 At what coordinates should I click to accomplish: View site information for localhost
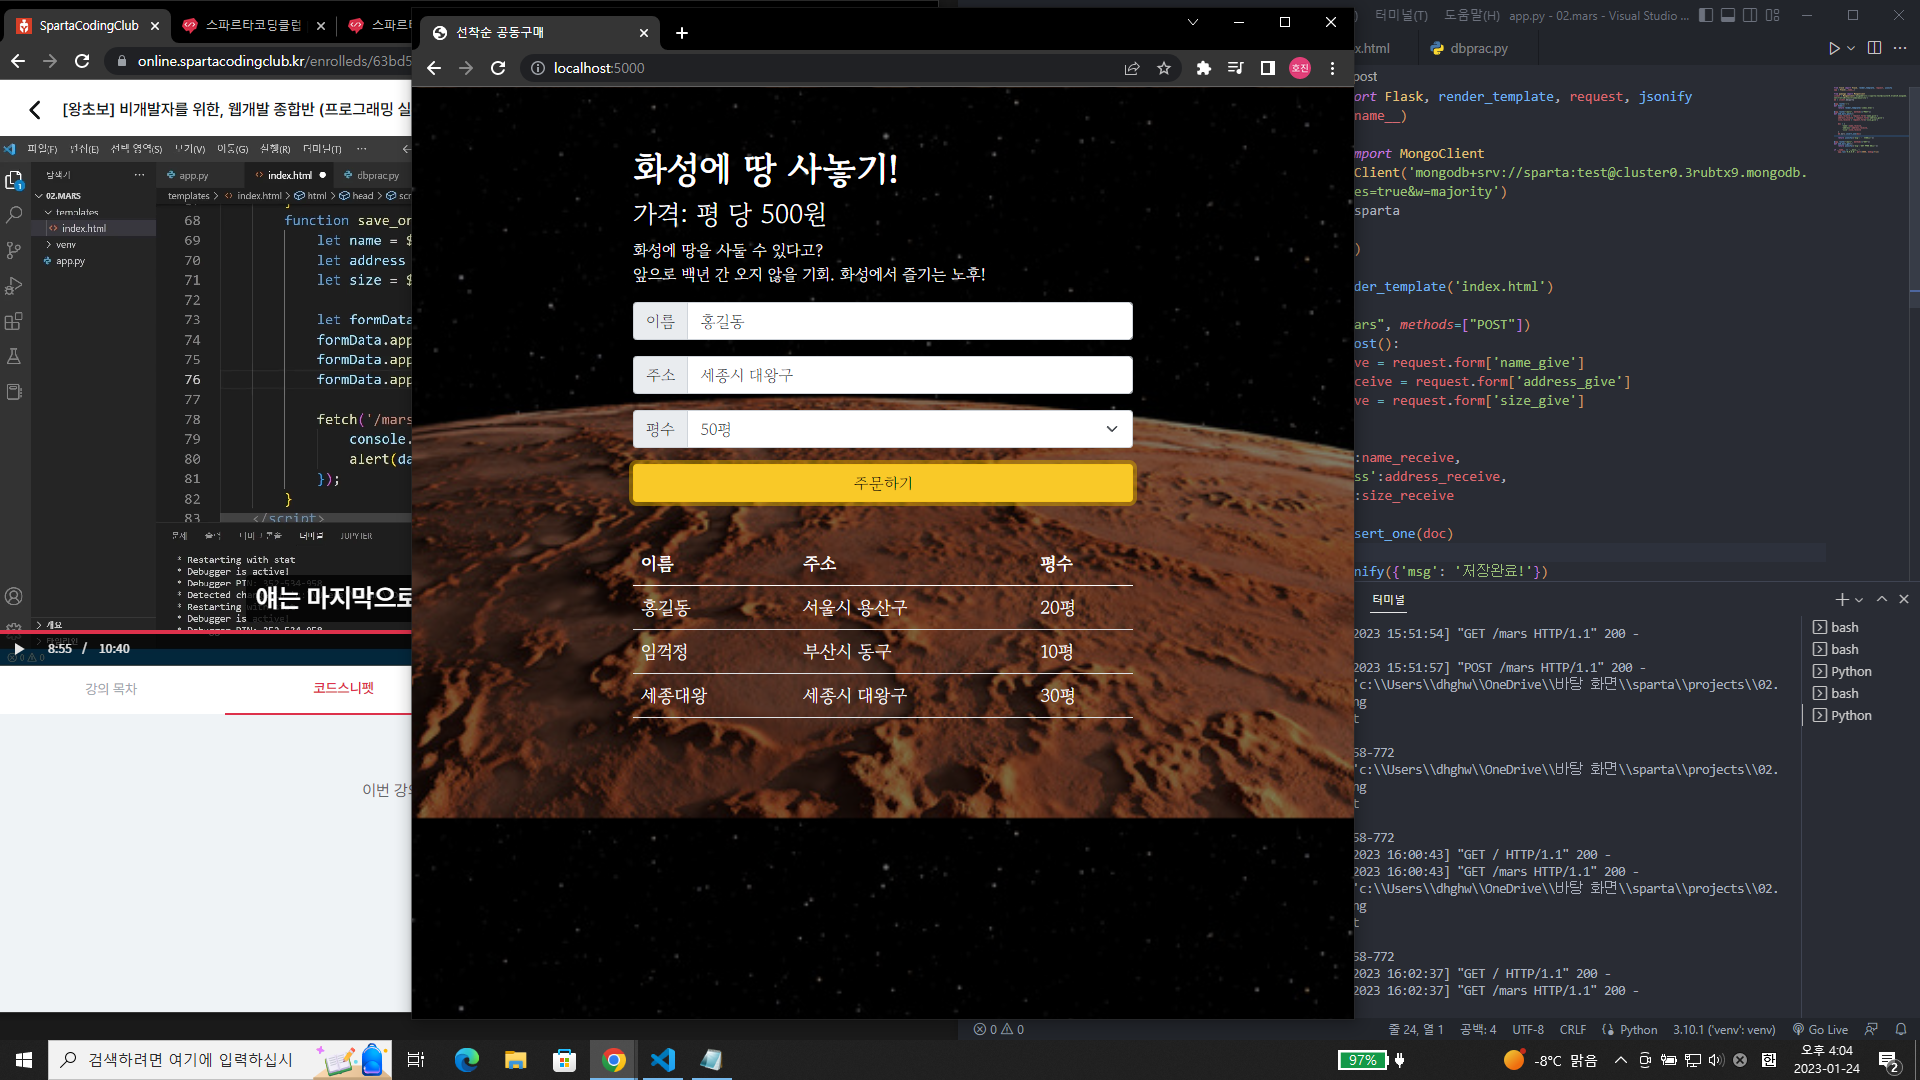537,68
